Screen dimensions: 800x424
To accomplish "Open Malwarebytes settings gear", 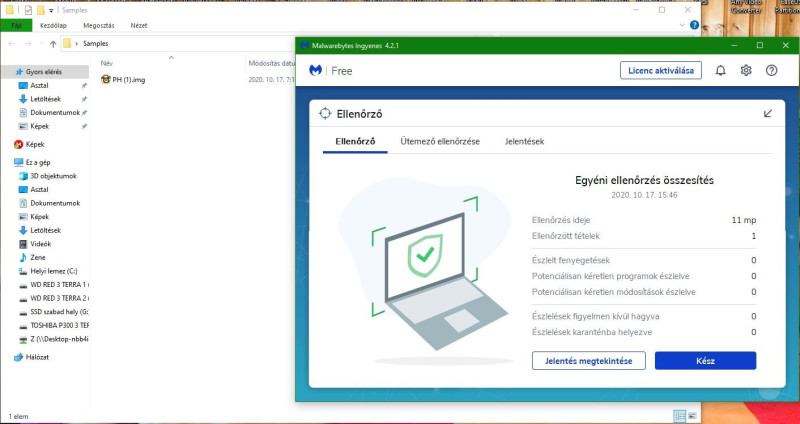I will click(x=746, y=70).
